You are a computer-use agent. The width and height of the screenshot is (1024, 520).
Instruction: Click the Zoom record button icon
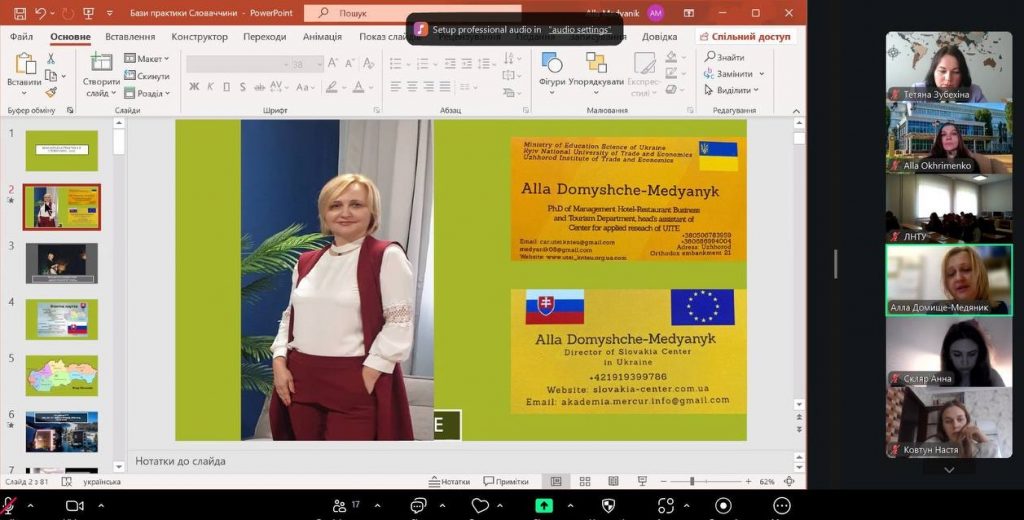click(x=723, y=506)
